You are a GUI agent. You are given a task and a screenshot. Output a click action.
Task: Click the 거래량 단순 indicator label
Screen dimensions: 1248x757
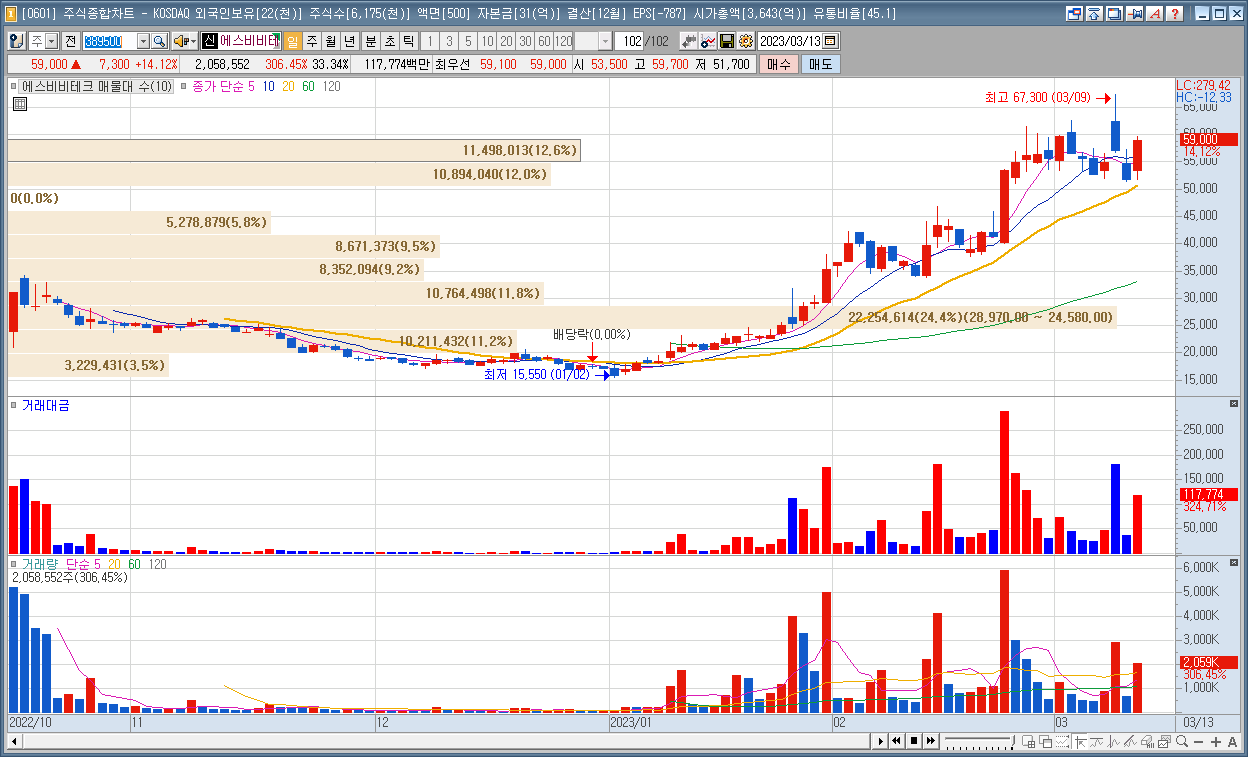coord(55,564)
